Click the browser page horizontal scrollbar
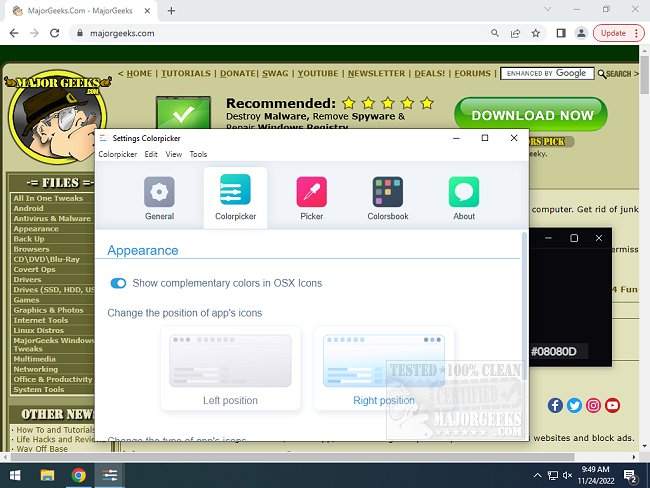The image size is (650, 488). [x=292, y=457]
